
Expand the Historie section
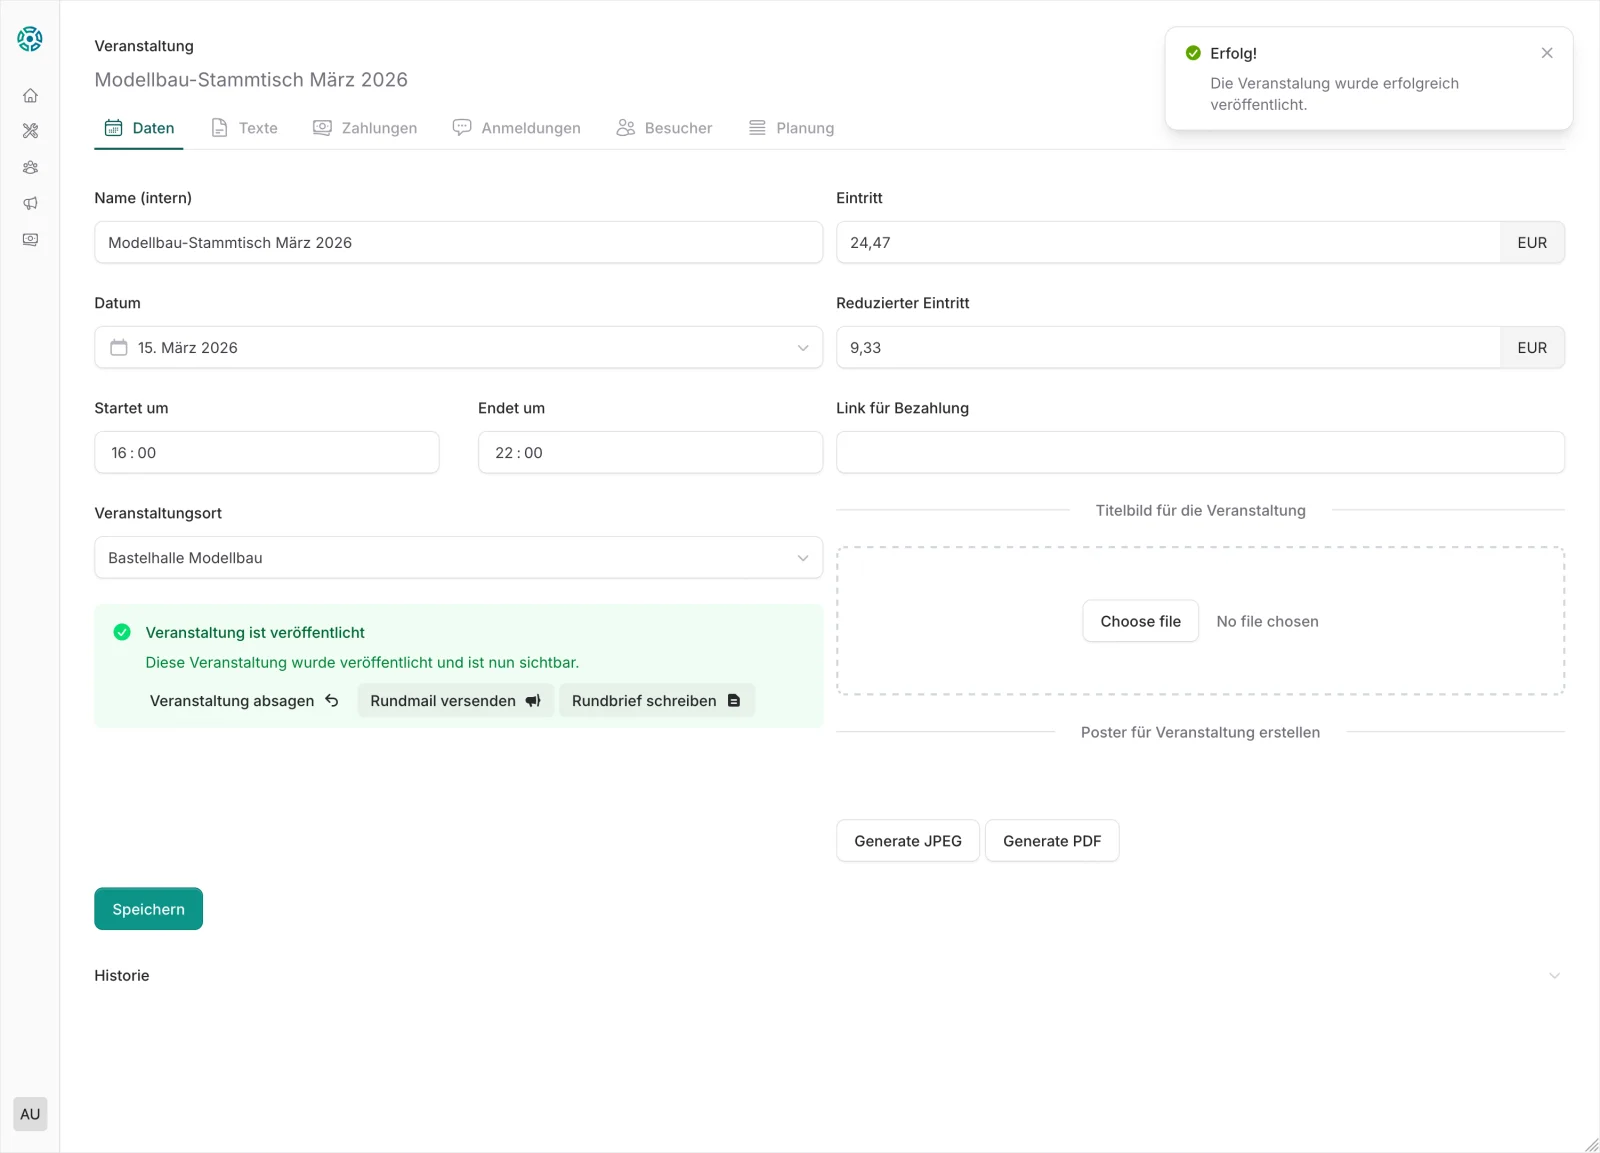click(1553, 976)
